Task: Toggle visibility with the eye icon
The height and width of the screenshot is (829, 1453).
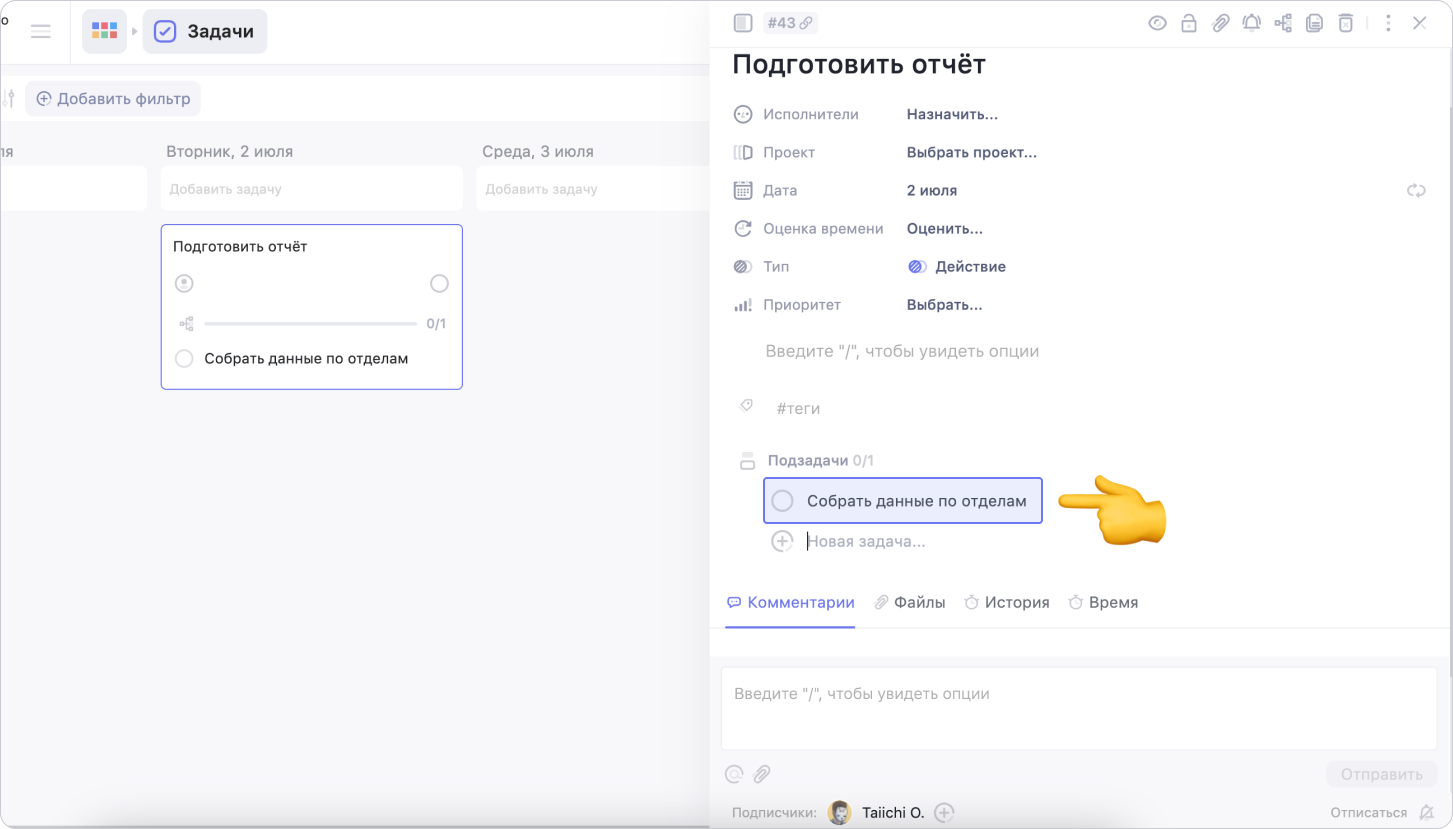Action: click(1157, 23)
